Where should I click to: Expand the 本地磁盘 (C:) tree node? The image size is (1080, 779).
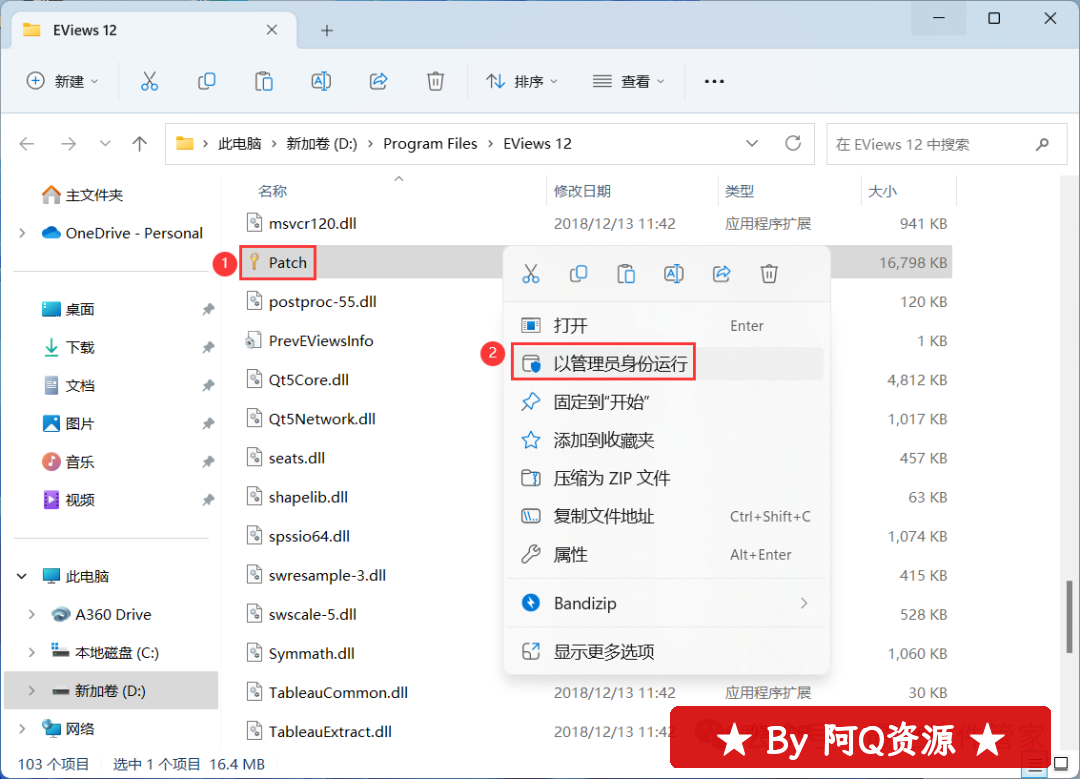pyautogui.click(x=32, y=653)
